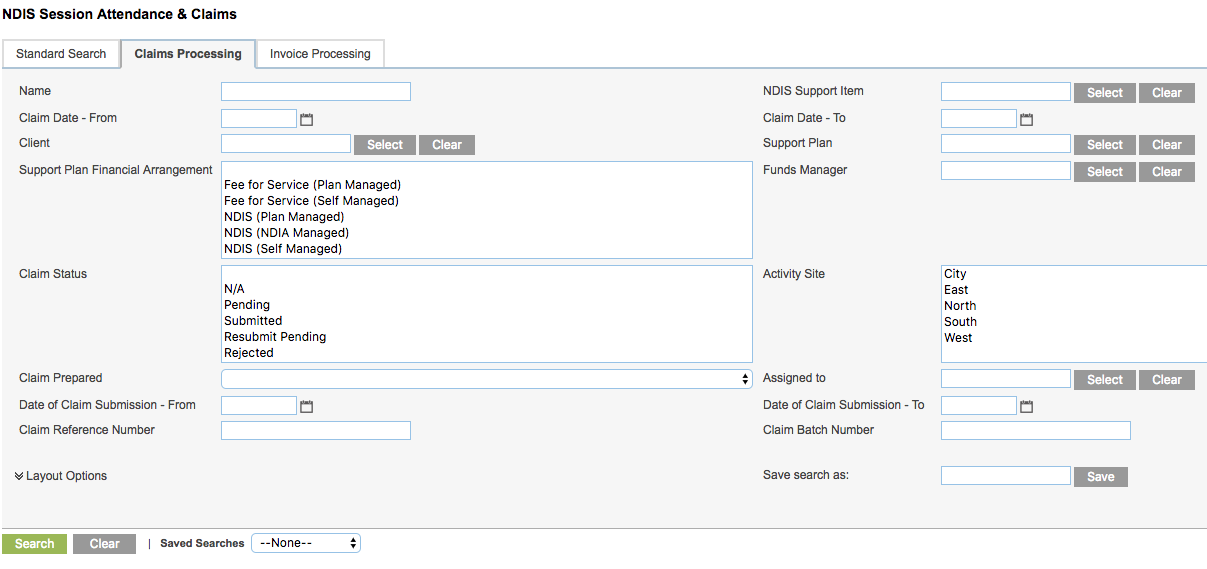Select Fee for Service (Plan Managed) option
This screenshot has height=569, width=1207.
coord(487,185)
